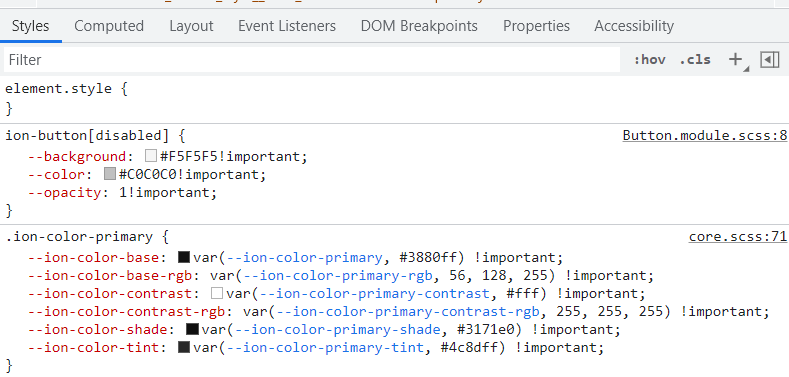Follow the --ion-color-primary-contrast variable link
The height and width of the screenshot is (377, 789).
tap(375, 293)
